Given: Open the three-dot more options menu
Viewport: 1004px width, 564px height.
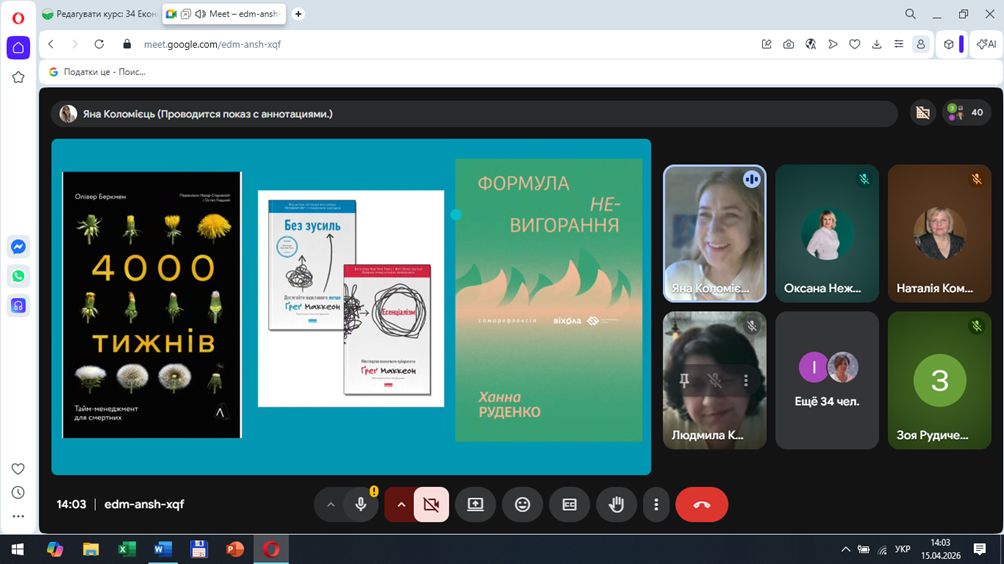Looking at the screenshot, I should (656, 505).
